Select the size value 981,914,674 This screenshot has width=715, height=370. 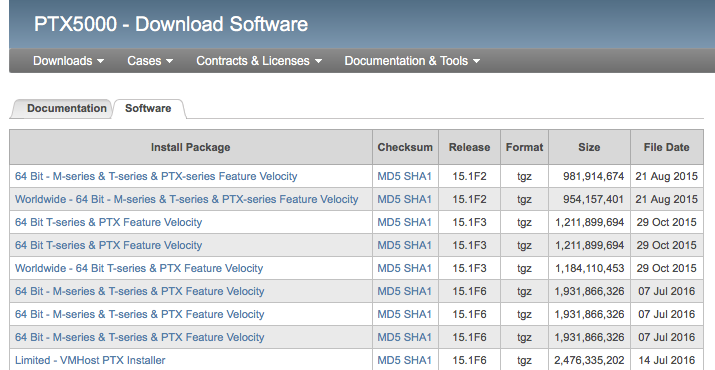coord(593,177)
